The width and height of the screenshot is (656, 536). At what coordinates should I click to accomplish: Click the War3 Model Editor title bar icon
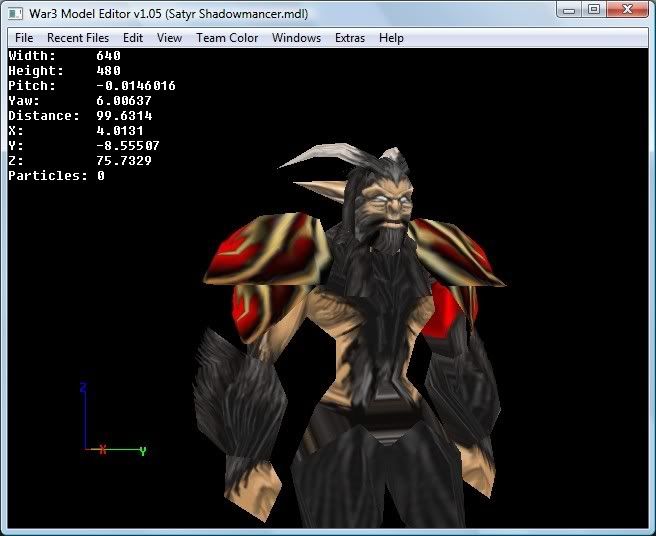(x=15, y=13)
